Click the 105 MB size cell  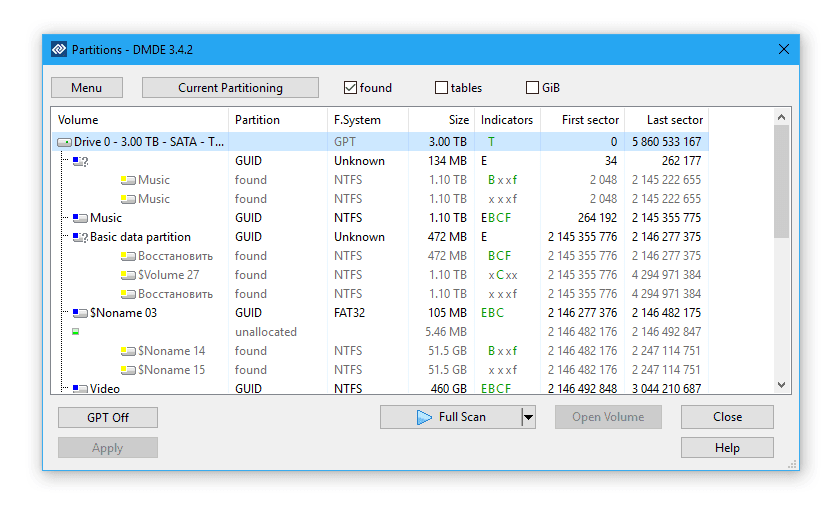click(x=447, y=313)
